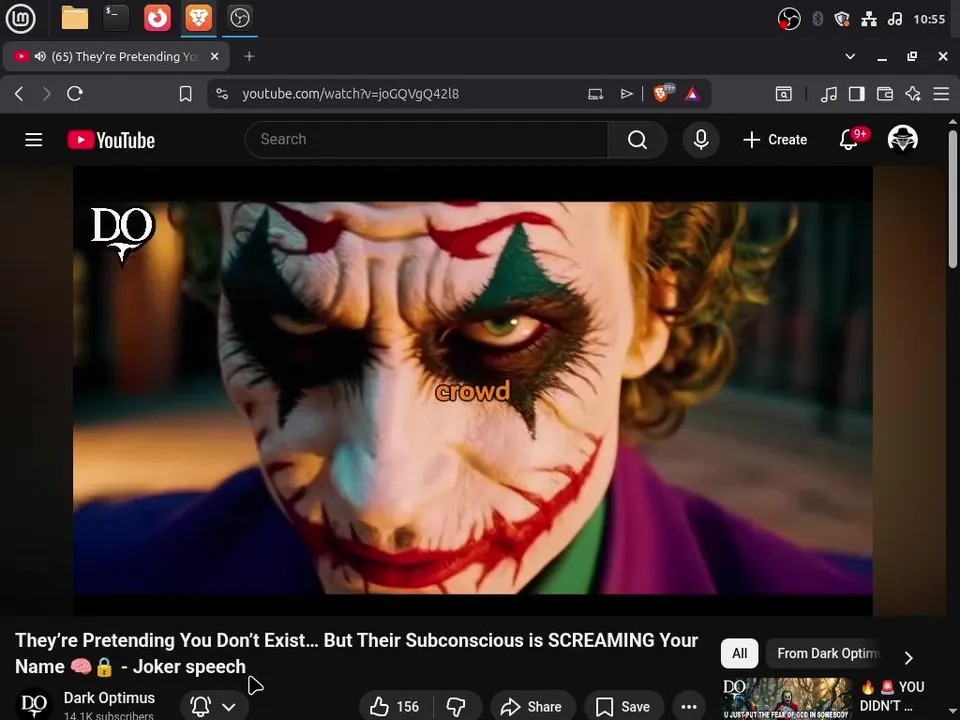Switch to the Brave browser taskbar icon
The width and height of the screenshot is (960, 720).
199,18
